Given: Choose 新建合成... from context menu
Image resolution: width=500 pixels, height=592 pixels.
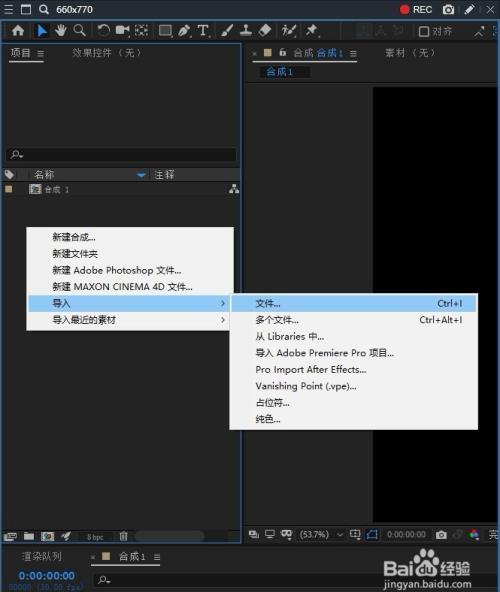Looking at the screenshot, I should pos(130,237).
